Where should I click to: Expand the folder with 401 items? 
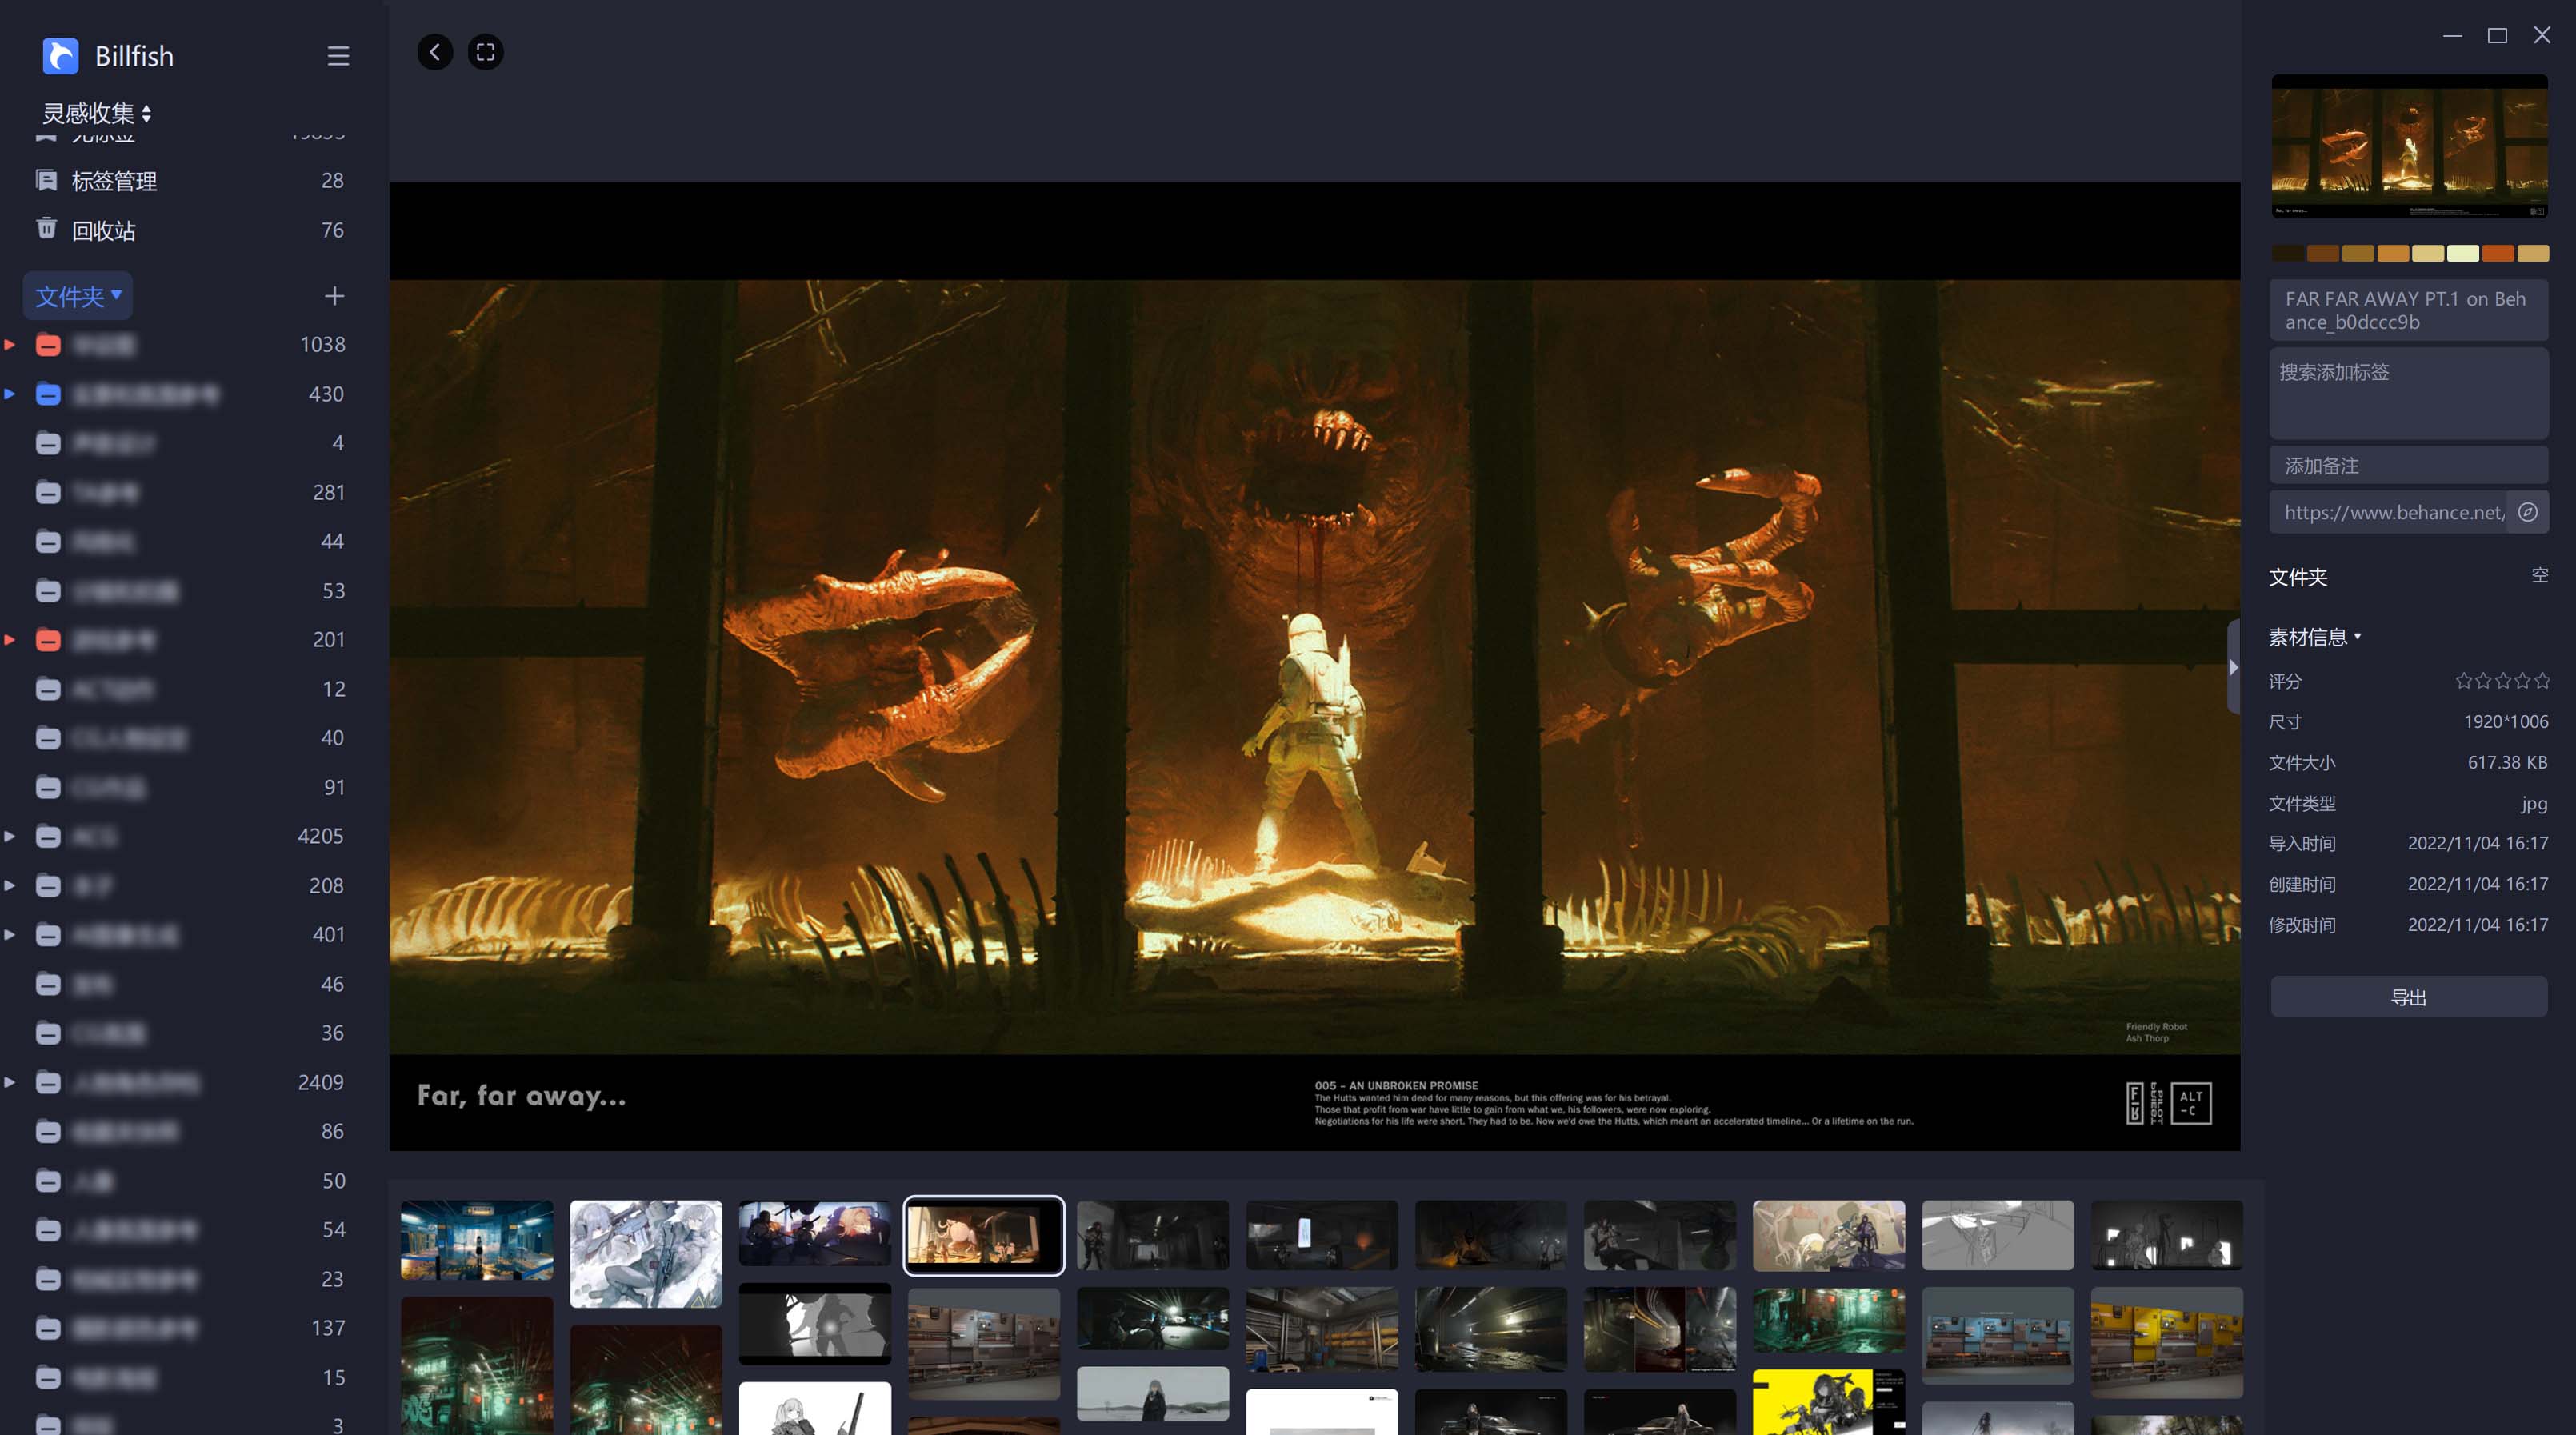pos(9,935)
